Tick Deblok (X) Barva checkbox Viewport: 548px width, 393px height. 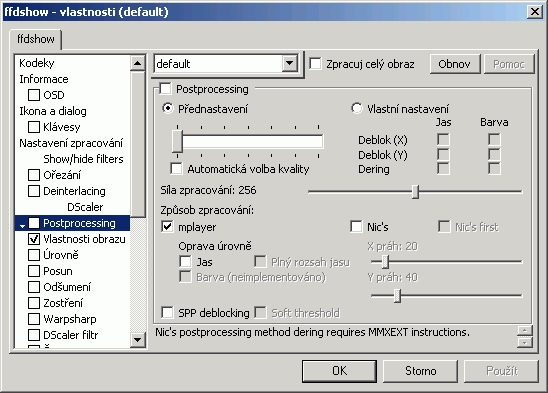click(x=494, y=140)
